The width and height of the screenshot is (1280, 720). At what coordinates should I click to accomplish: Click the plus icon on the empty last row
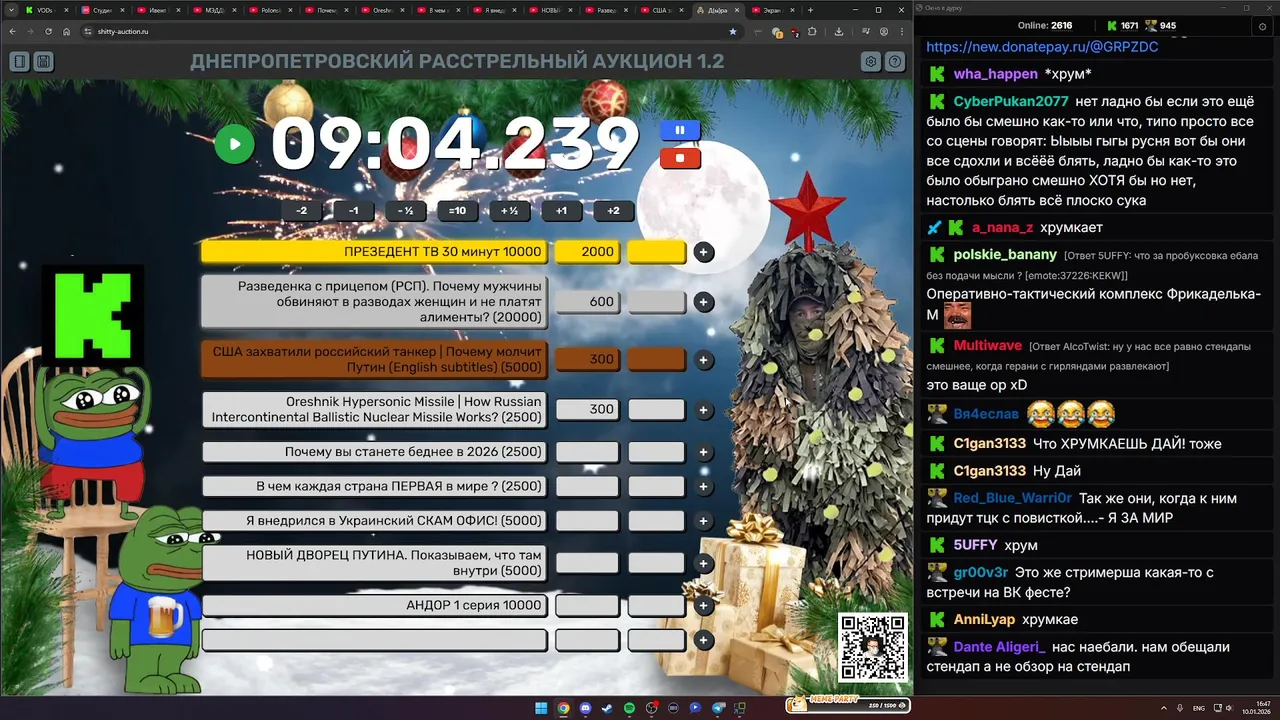[x=704, y=640]
